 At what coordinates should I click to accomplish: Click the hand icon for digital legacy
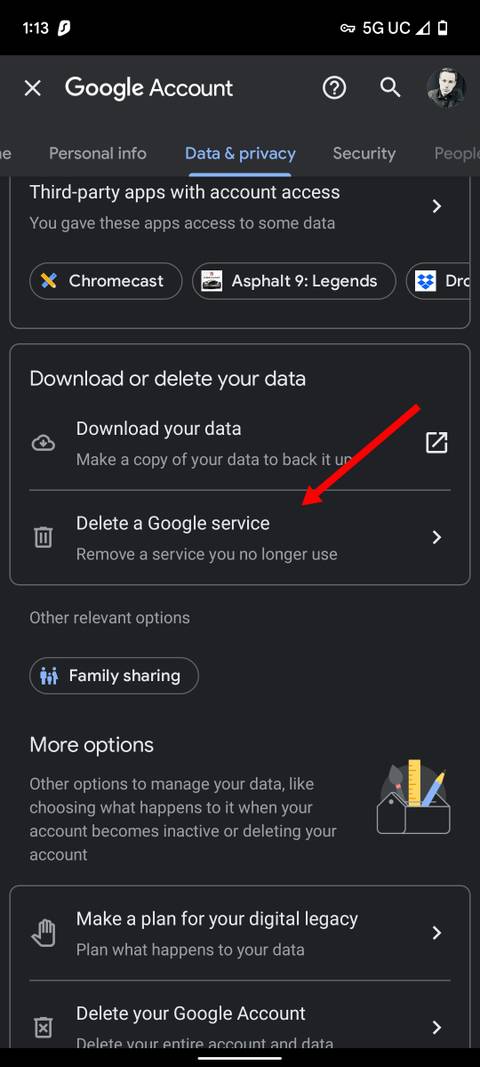(x=43, y=933)
